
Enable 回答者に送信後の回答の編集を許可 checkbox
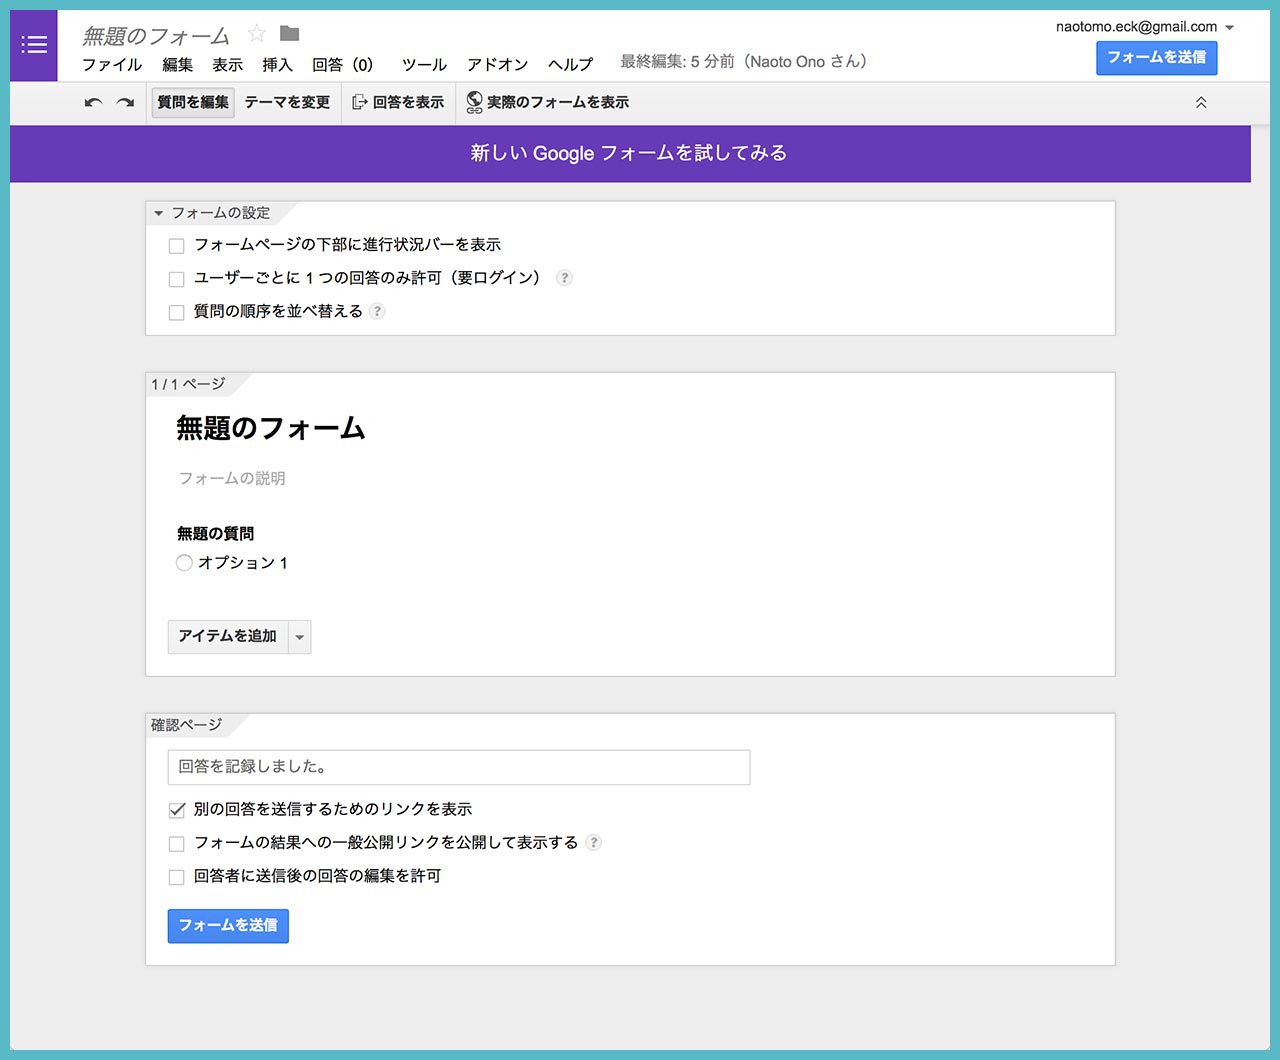click(177, 877)
